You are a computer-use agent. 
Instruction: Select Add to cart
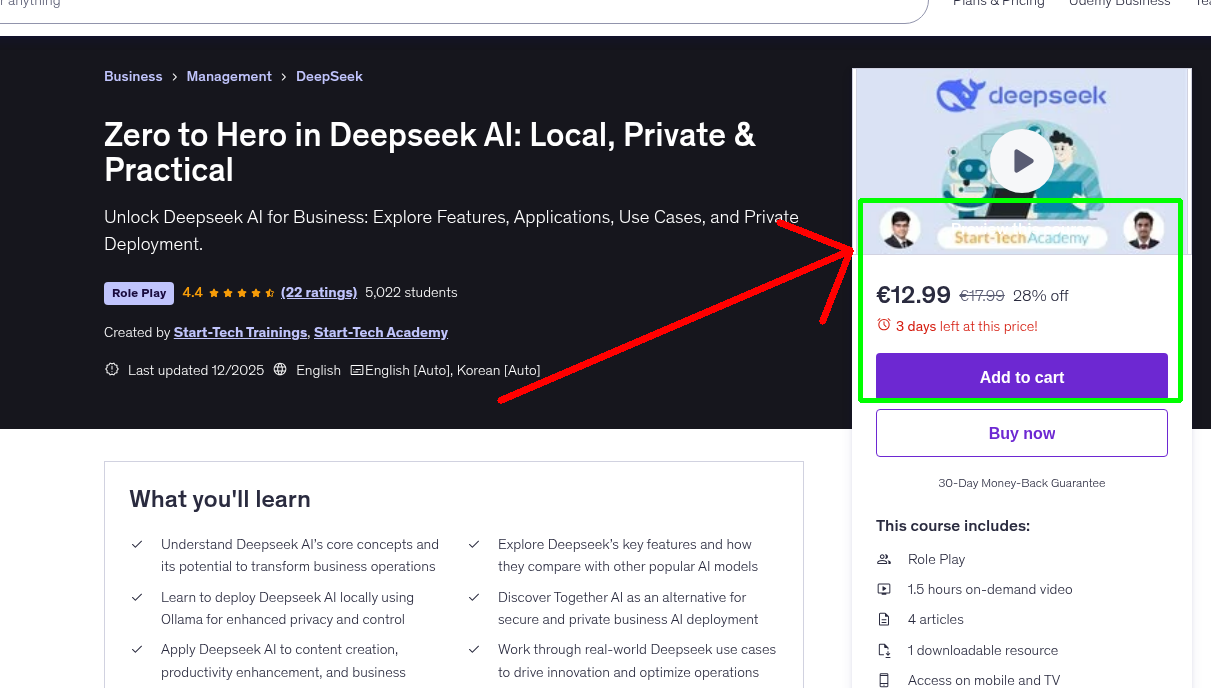[x=1021, y=377]
